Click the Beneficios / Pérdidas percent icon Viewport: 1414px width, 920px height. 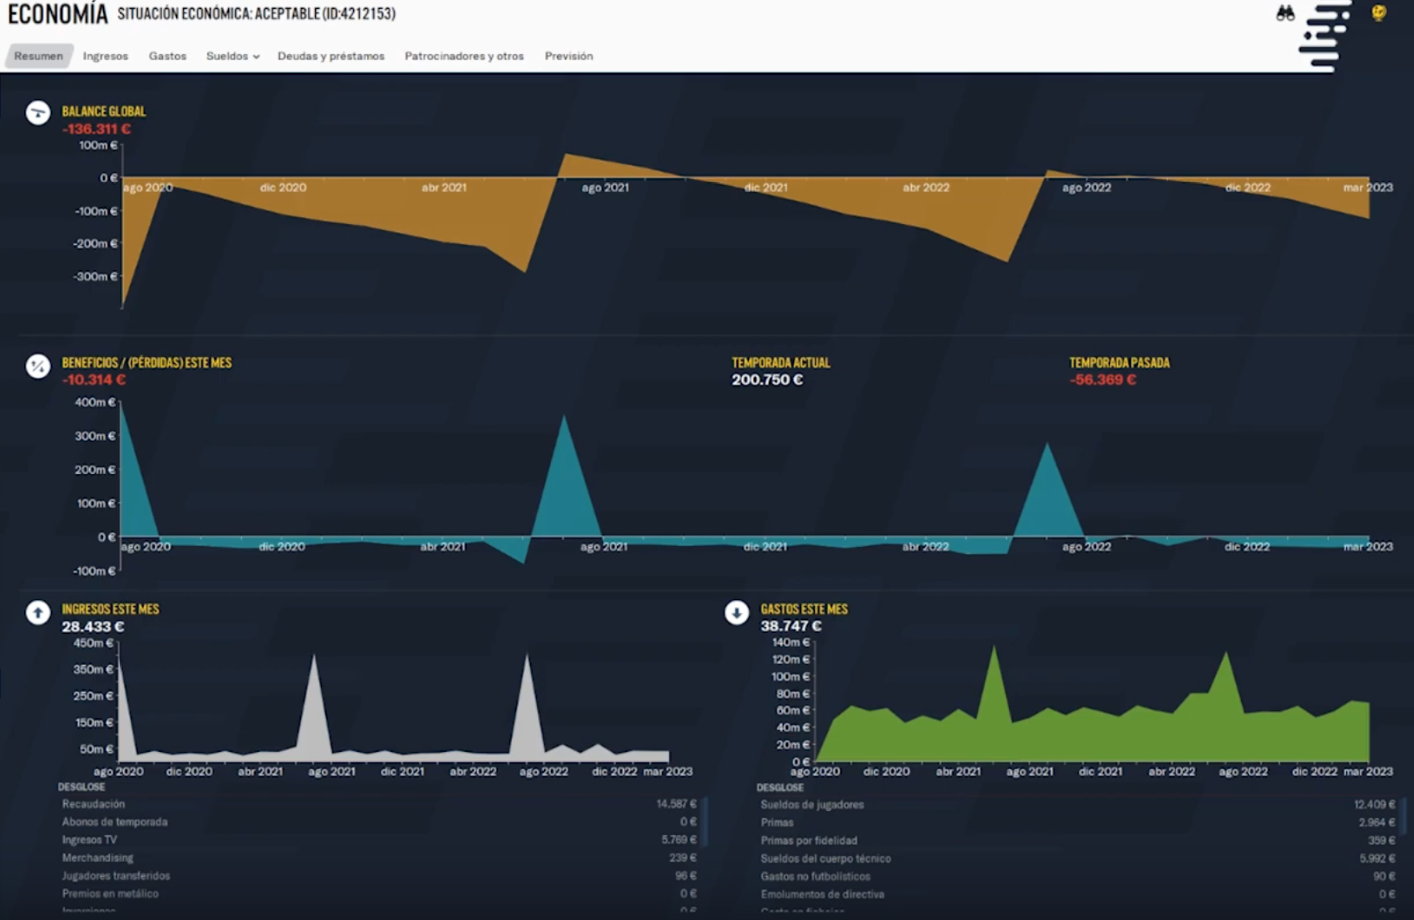[x=38, y=366]
